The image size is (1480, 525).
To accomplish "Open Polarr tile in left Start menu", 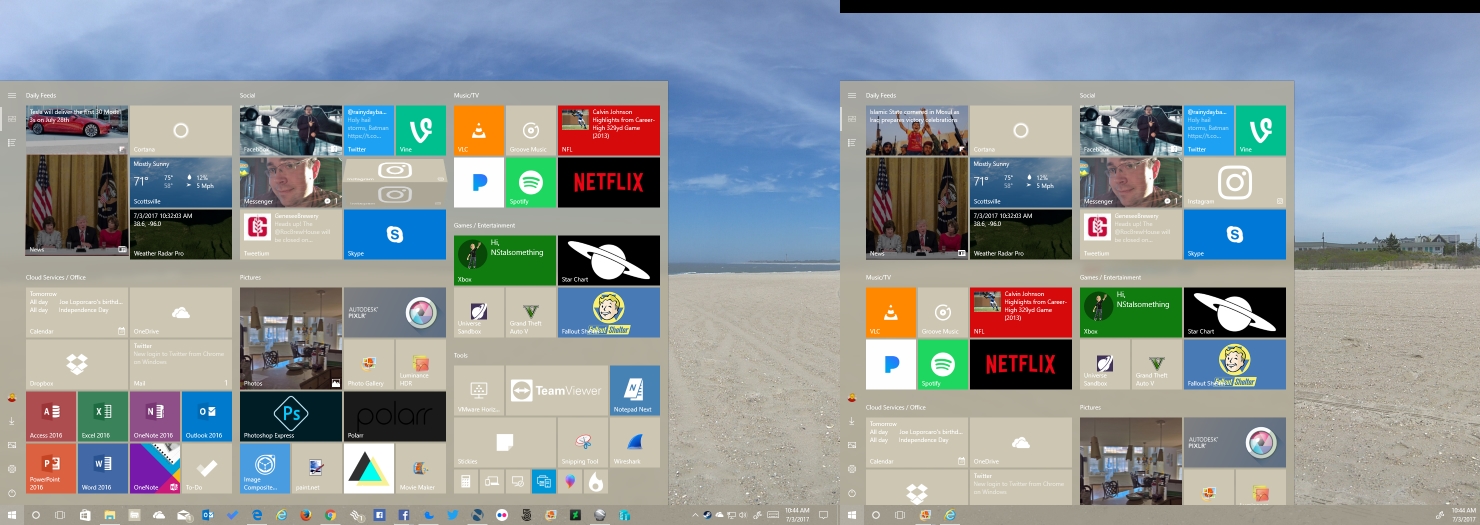I will [395, 416].
